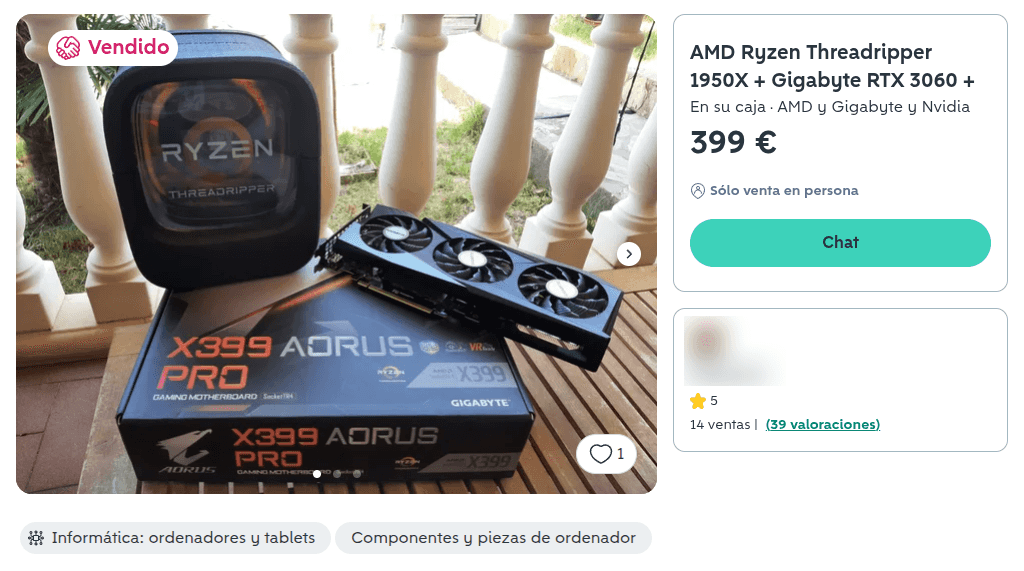Favorite the listing with heart icon
The height and width of the screenshot is (571, 1024).
(x=606, y=453)
